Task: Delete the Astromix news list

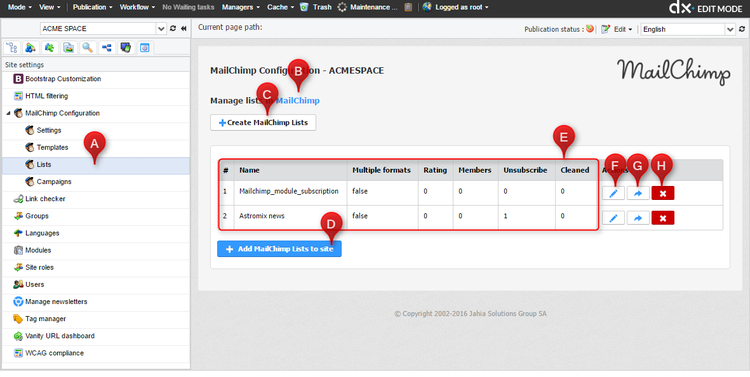Action: (x=662, y=218)
